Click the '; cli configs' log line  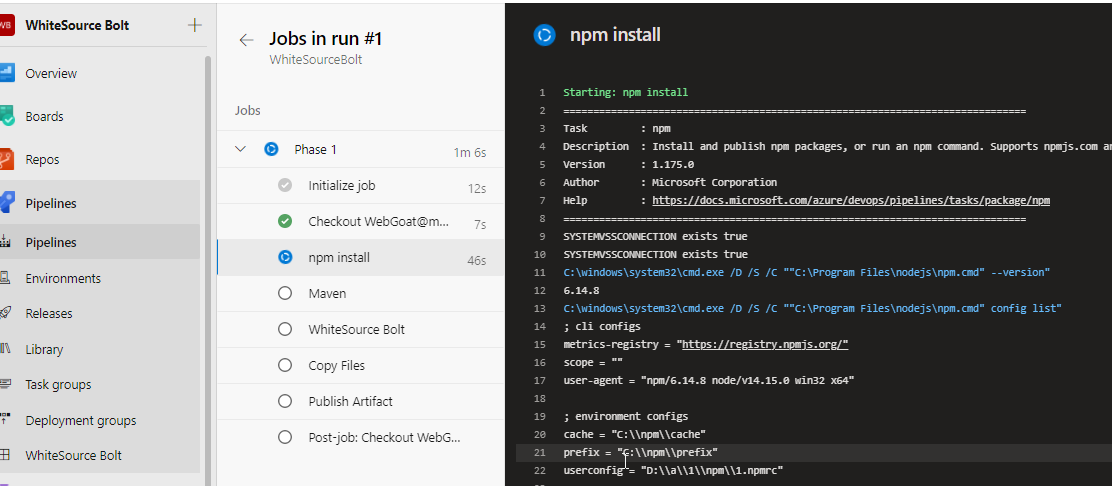point(601,326)
